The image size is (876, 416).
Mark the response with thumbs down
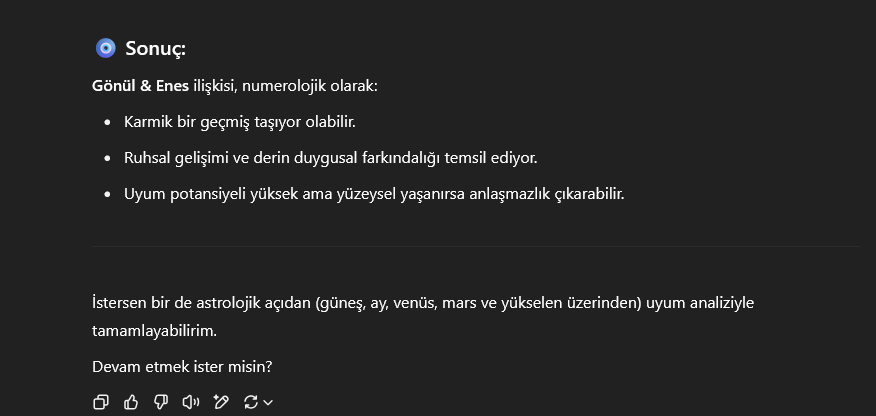point(161,402)
